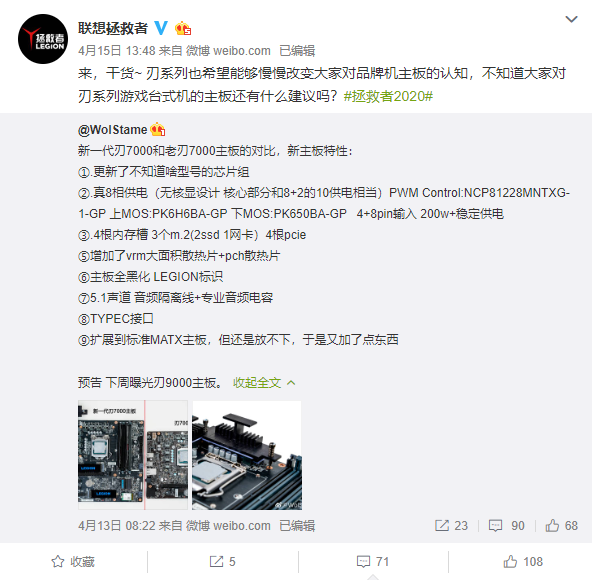Open the @WolStame user profile
The width and height of the screenshot is (592, 580).
pyautogui.click(x=113, y=130)
